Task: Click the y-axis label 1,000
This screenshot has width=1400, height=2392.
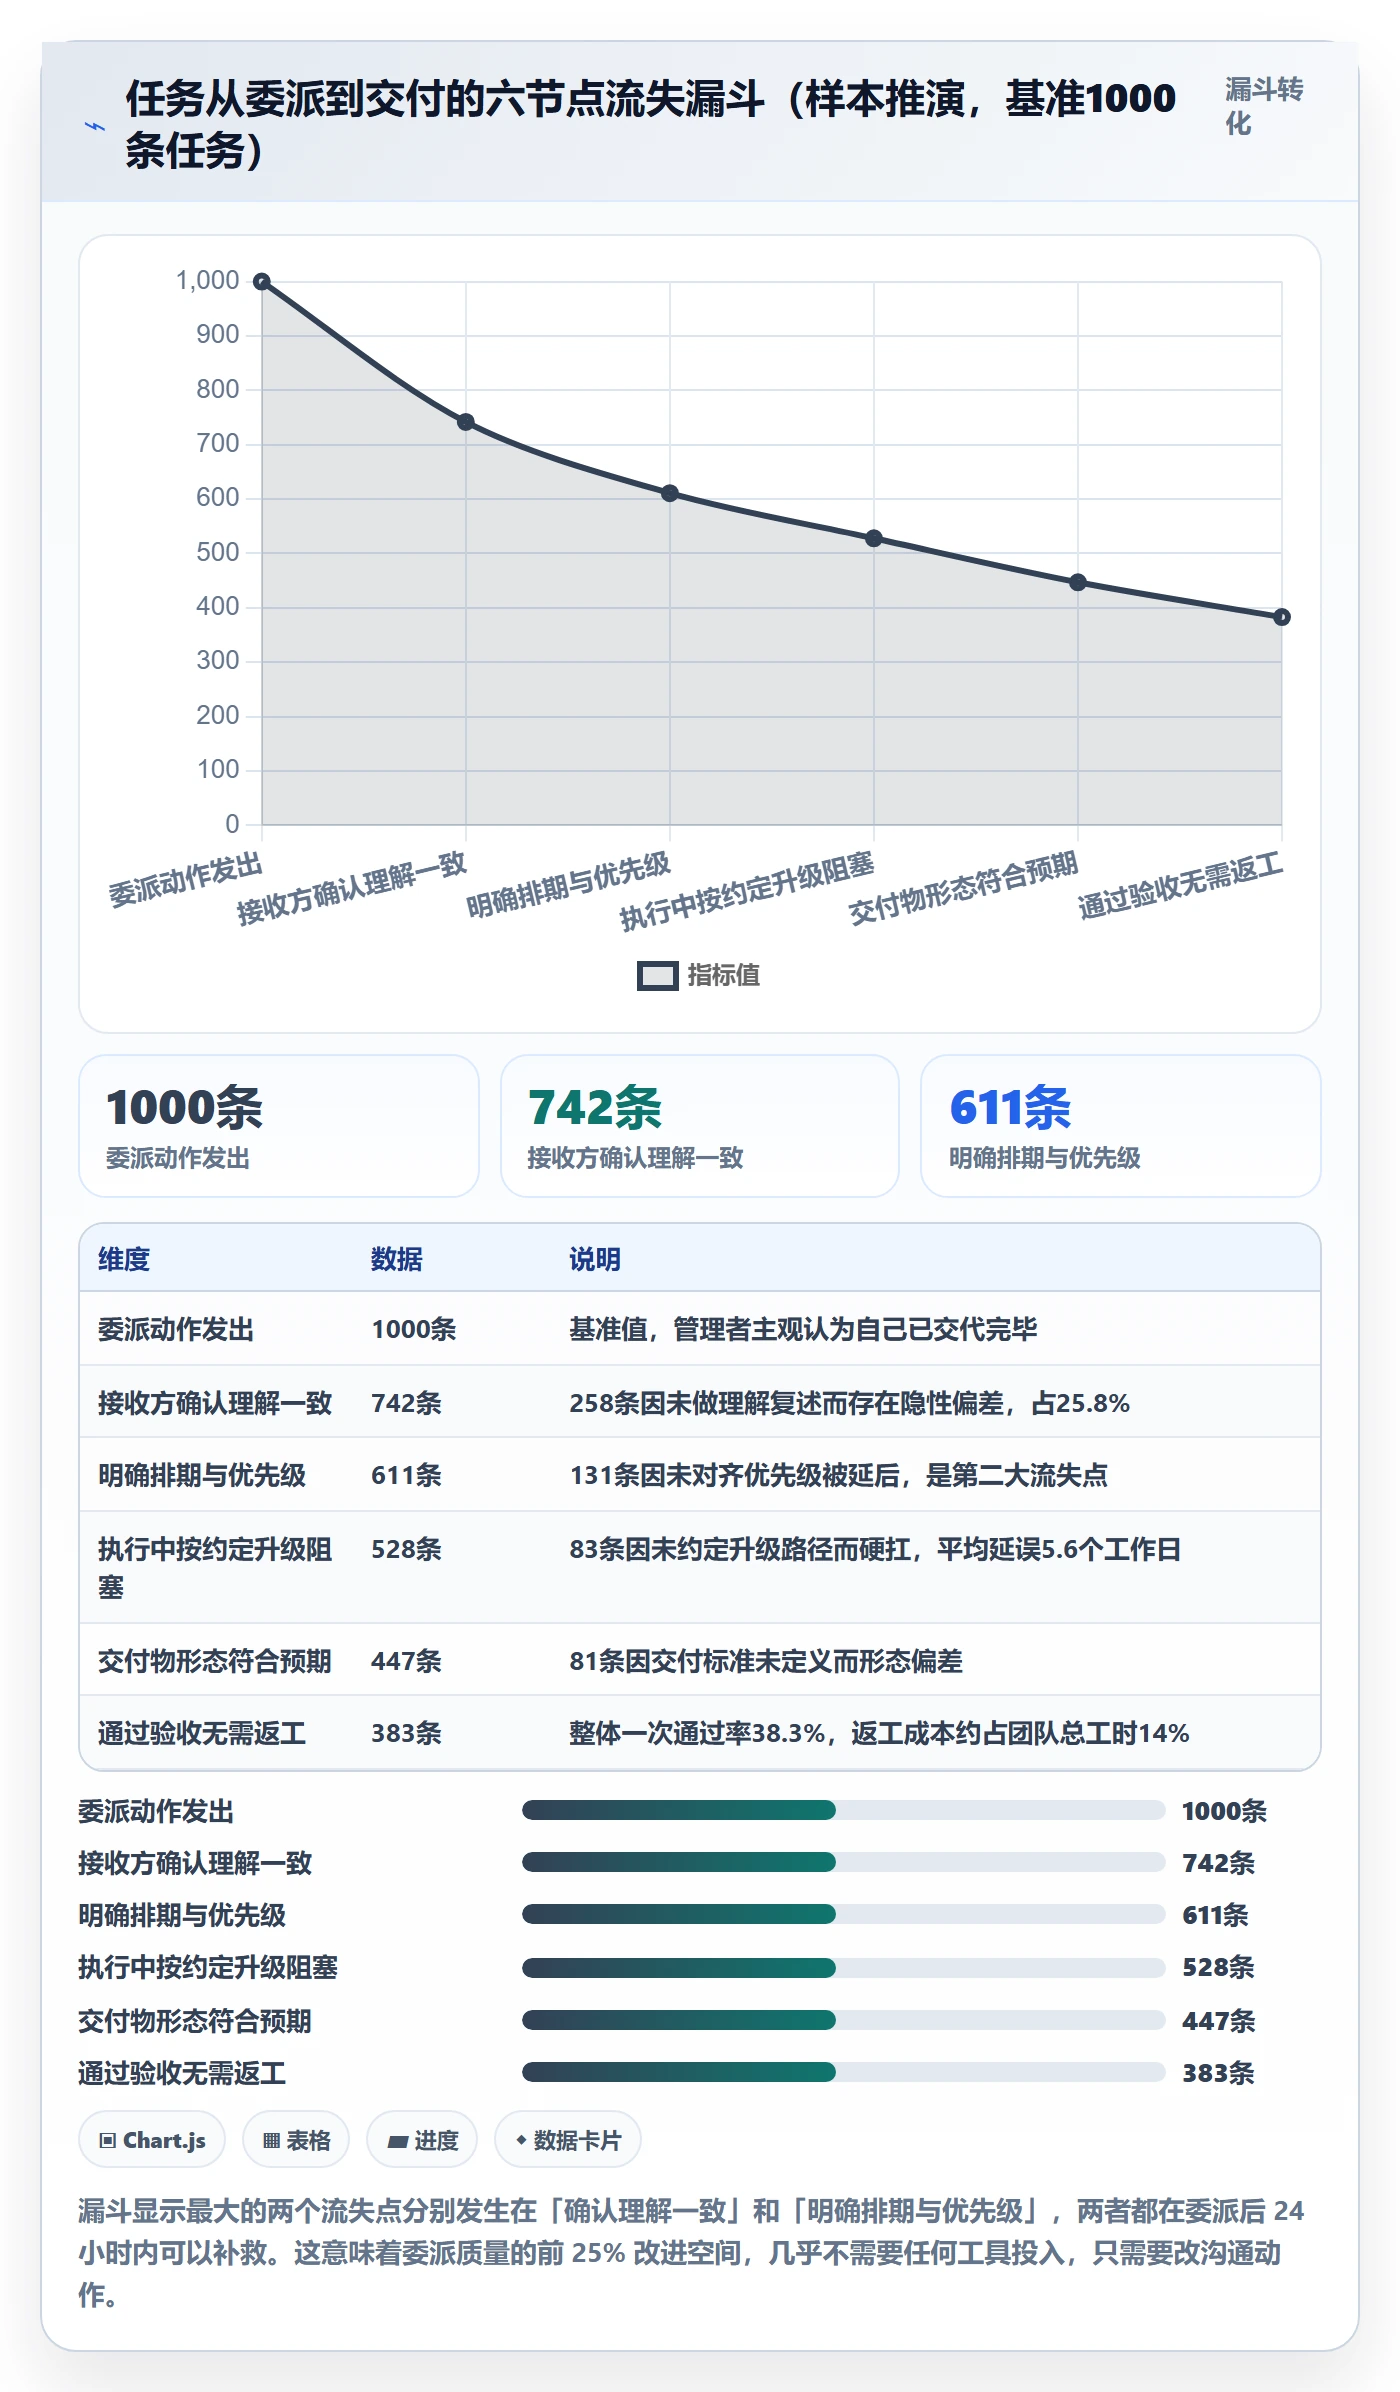Action: click(x=207, y=280)
